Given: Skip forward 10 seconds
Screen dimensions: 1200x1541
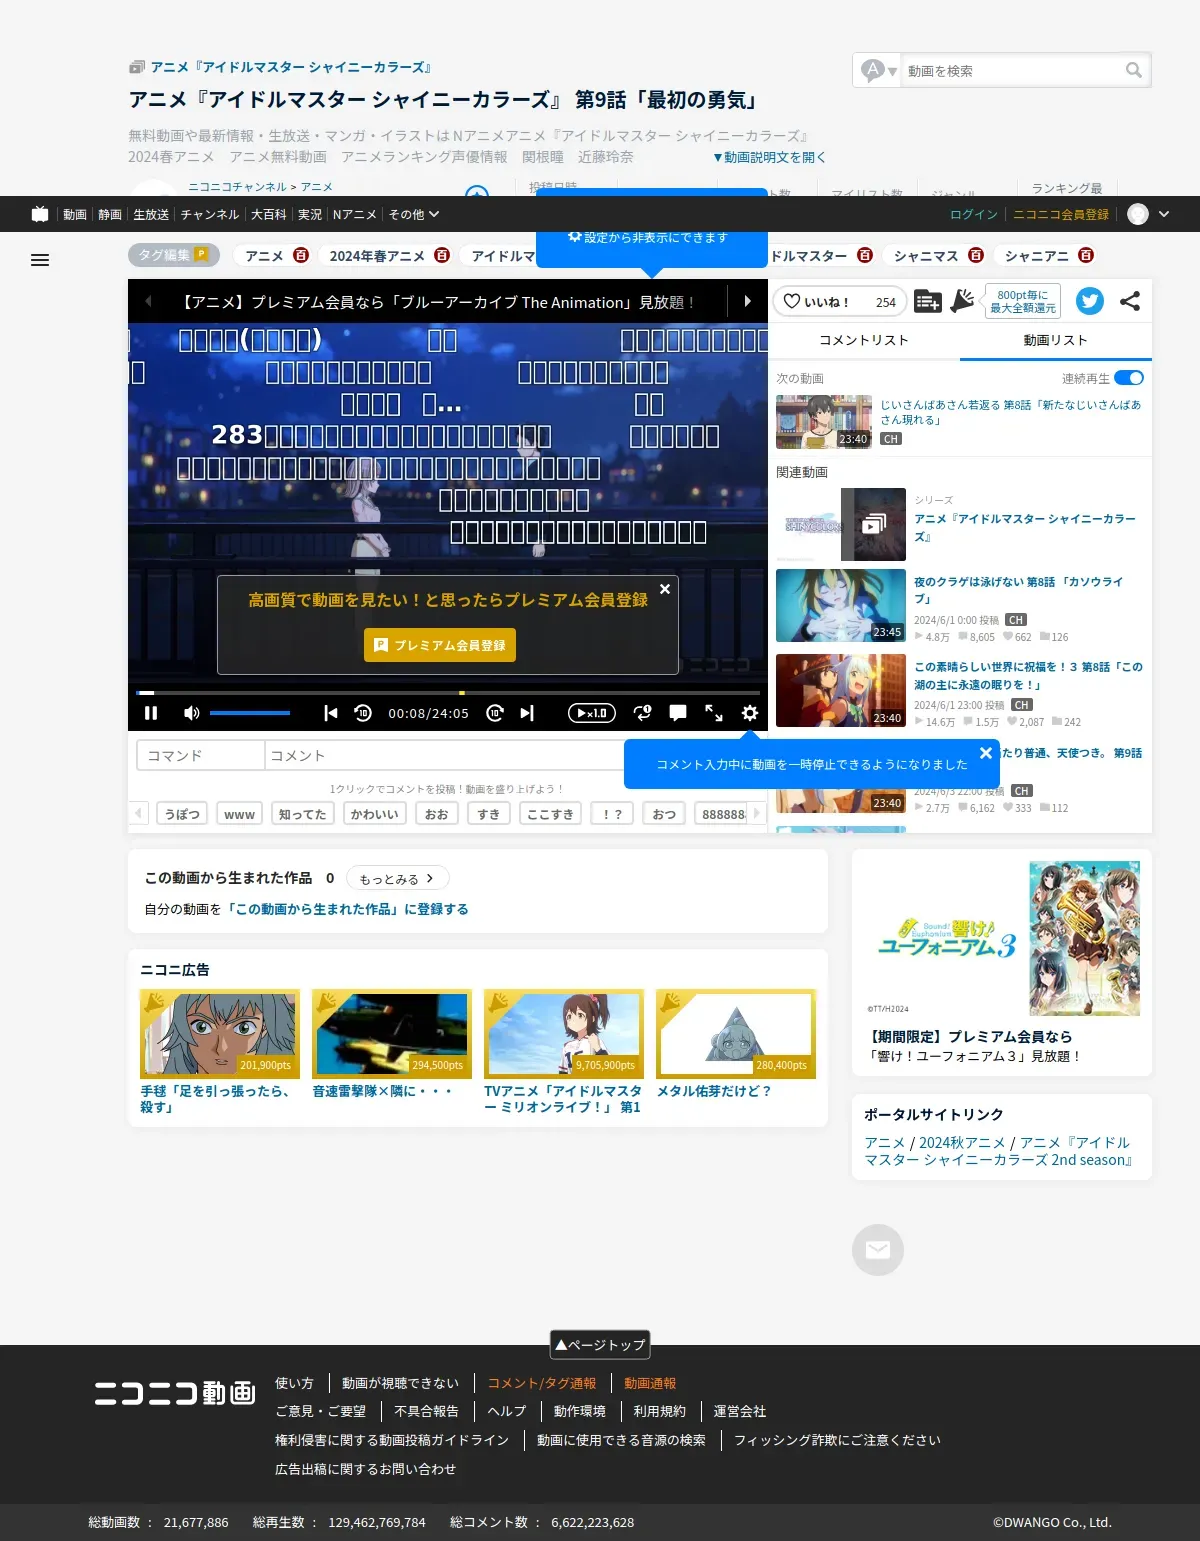Looking at the screenshot, I should [x=494, y=713].
